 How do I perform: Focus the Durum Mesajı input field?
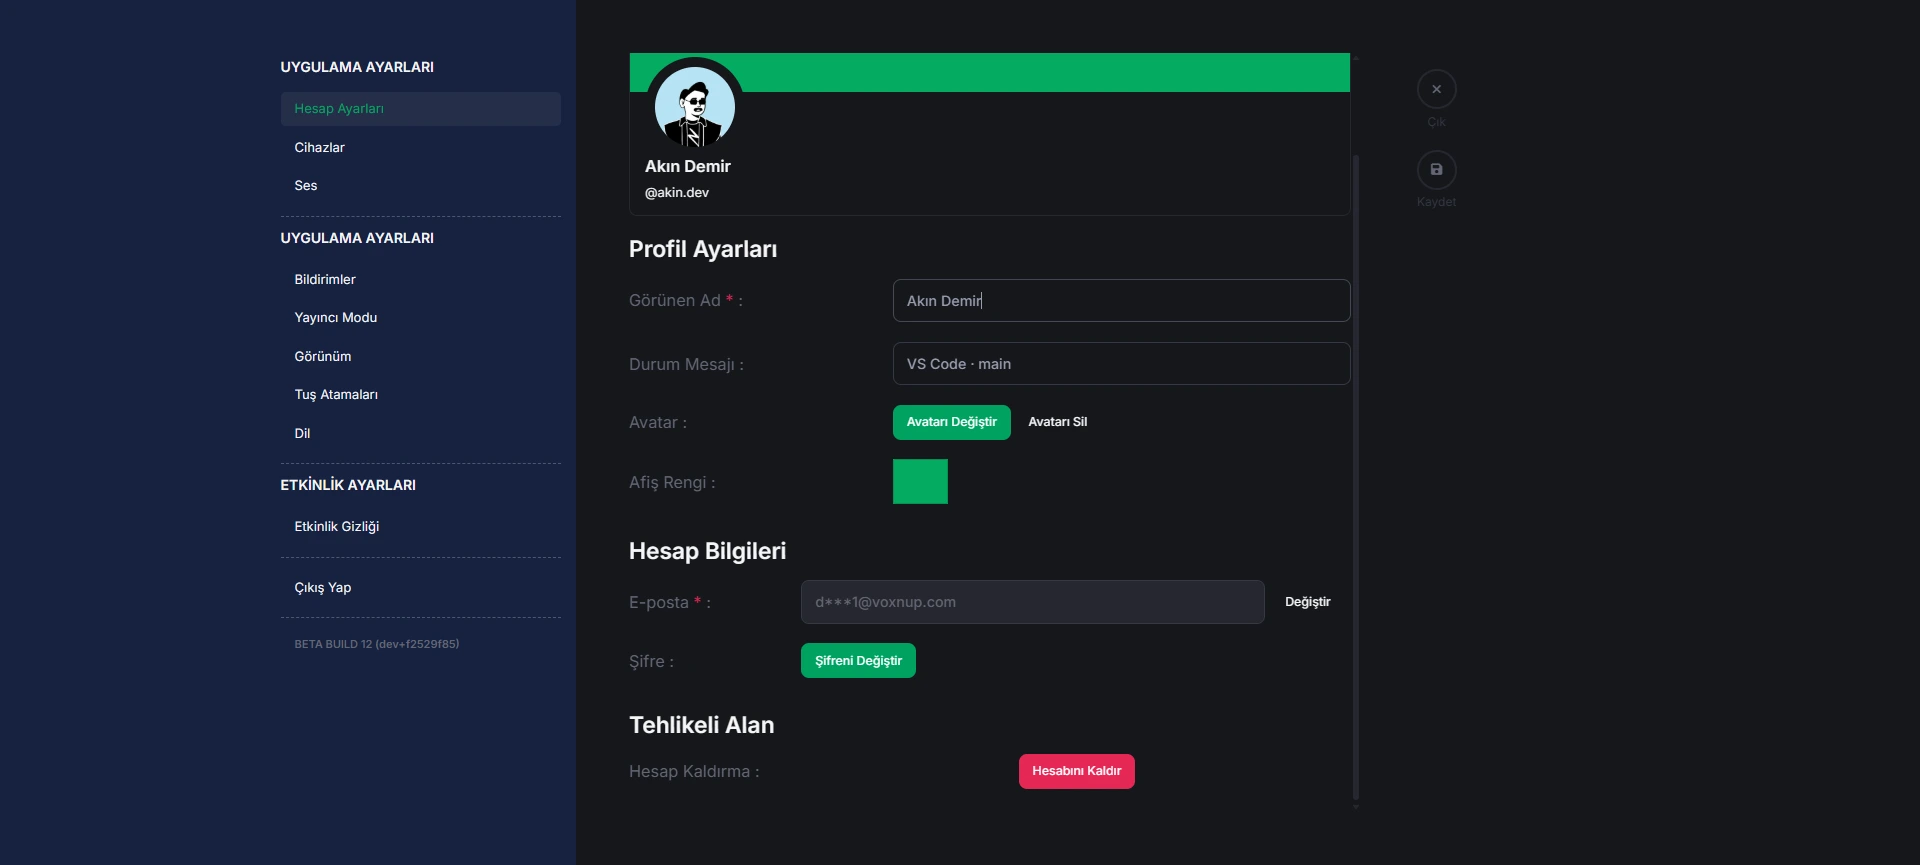pos(1121,364)
